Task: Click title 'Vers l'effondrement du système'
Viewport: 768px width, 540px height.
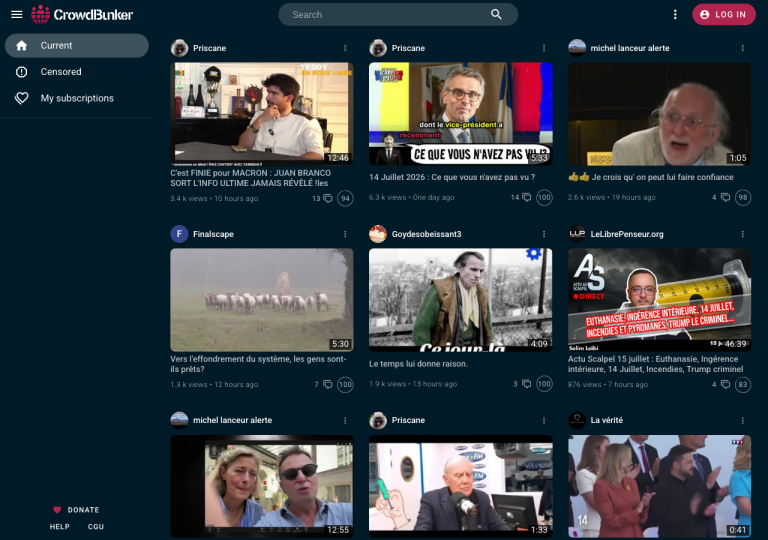Action: (258, 364)
